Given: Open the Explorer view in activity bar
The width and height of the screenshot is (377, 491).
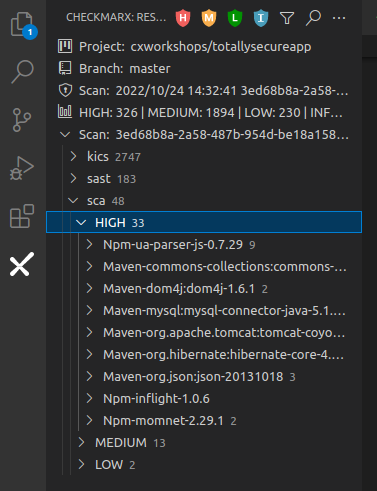Looking at the screenshot, I should click(x=23, y=25).
